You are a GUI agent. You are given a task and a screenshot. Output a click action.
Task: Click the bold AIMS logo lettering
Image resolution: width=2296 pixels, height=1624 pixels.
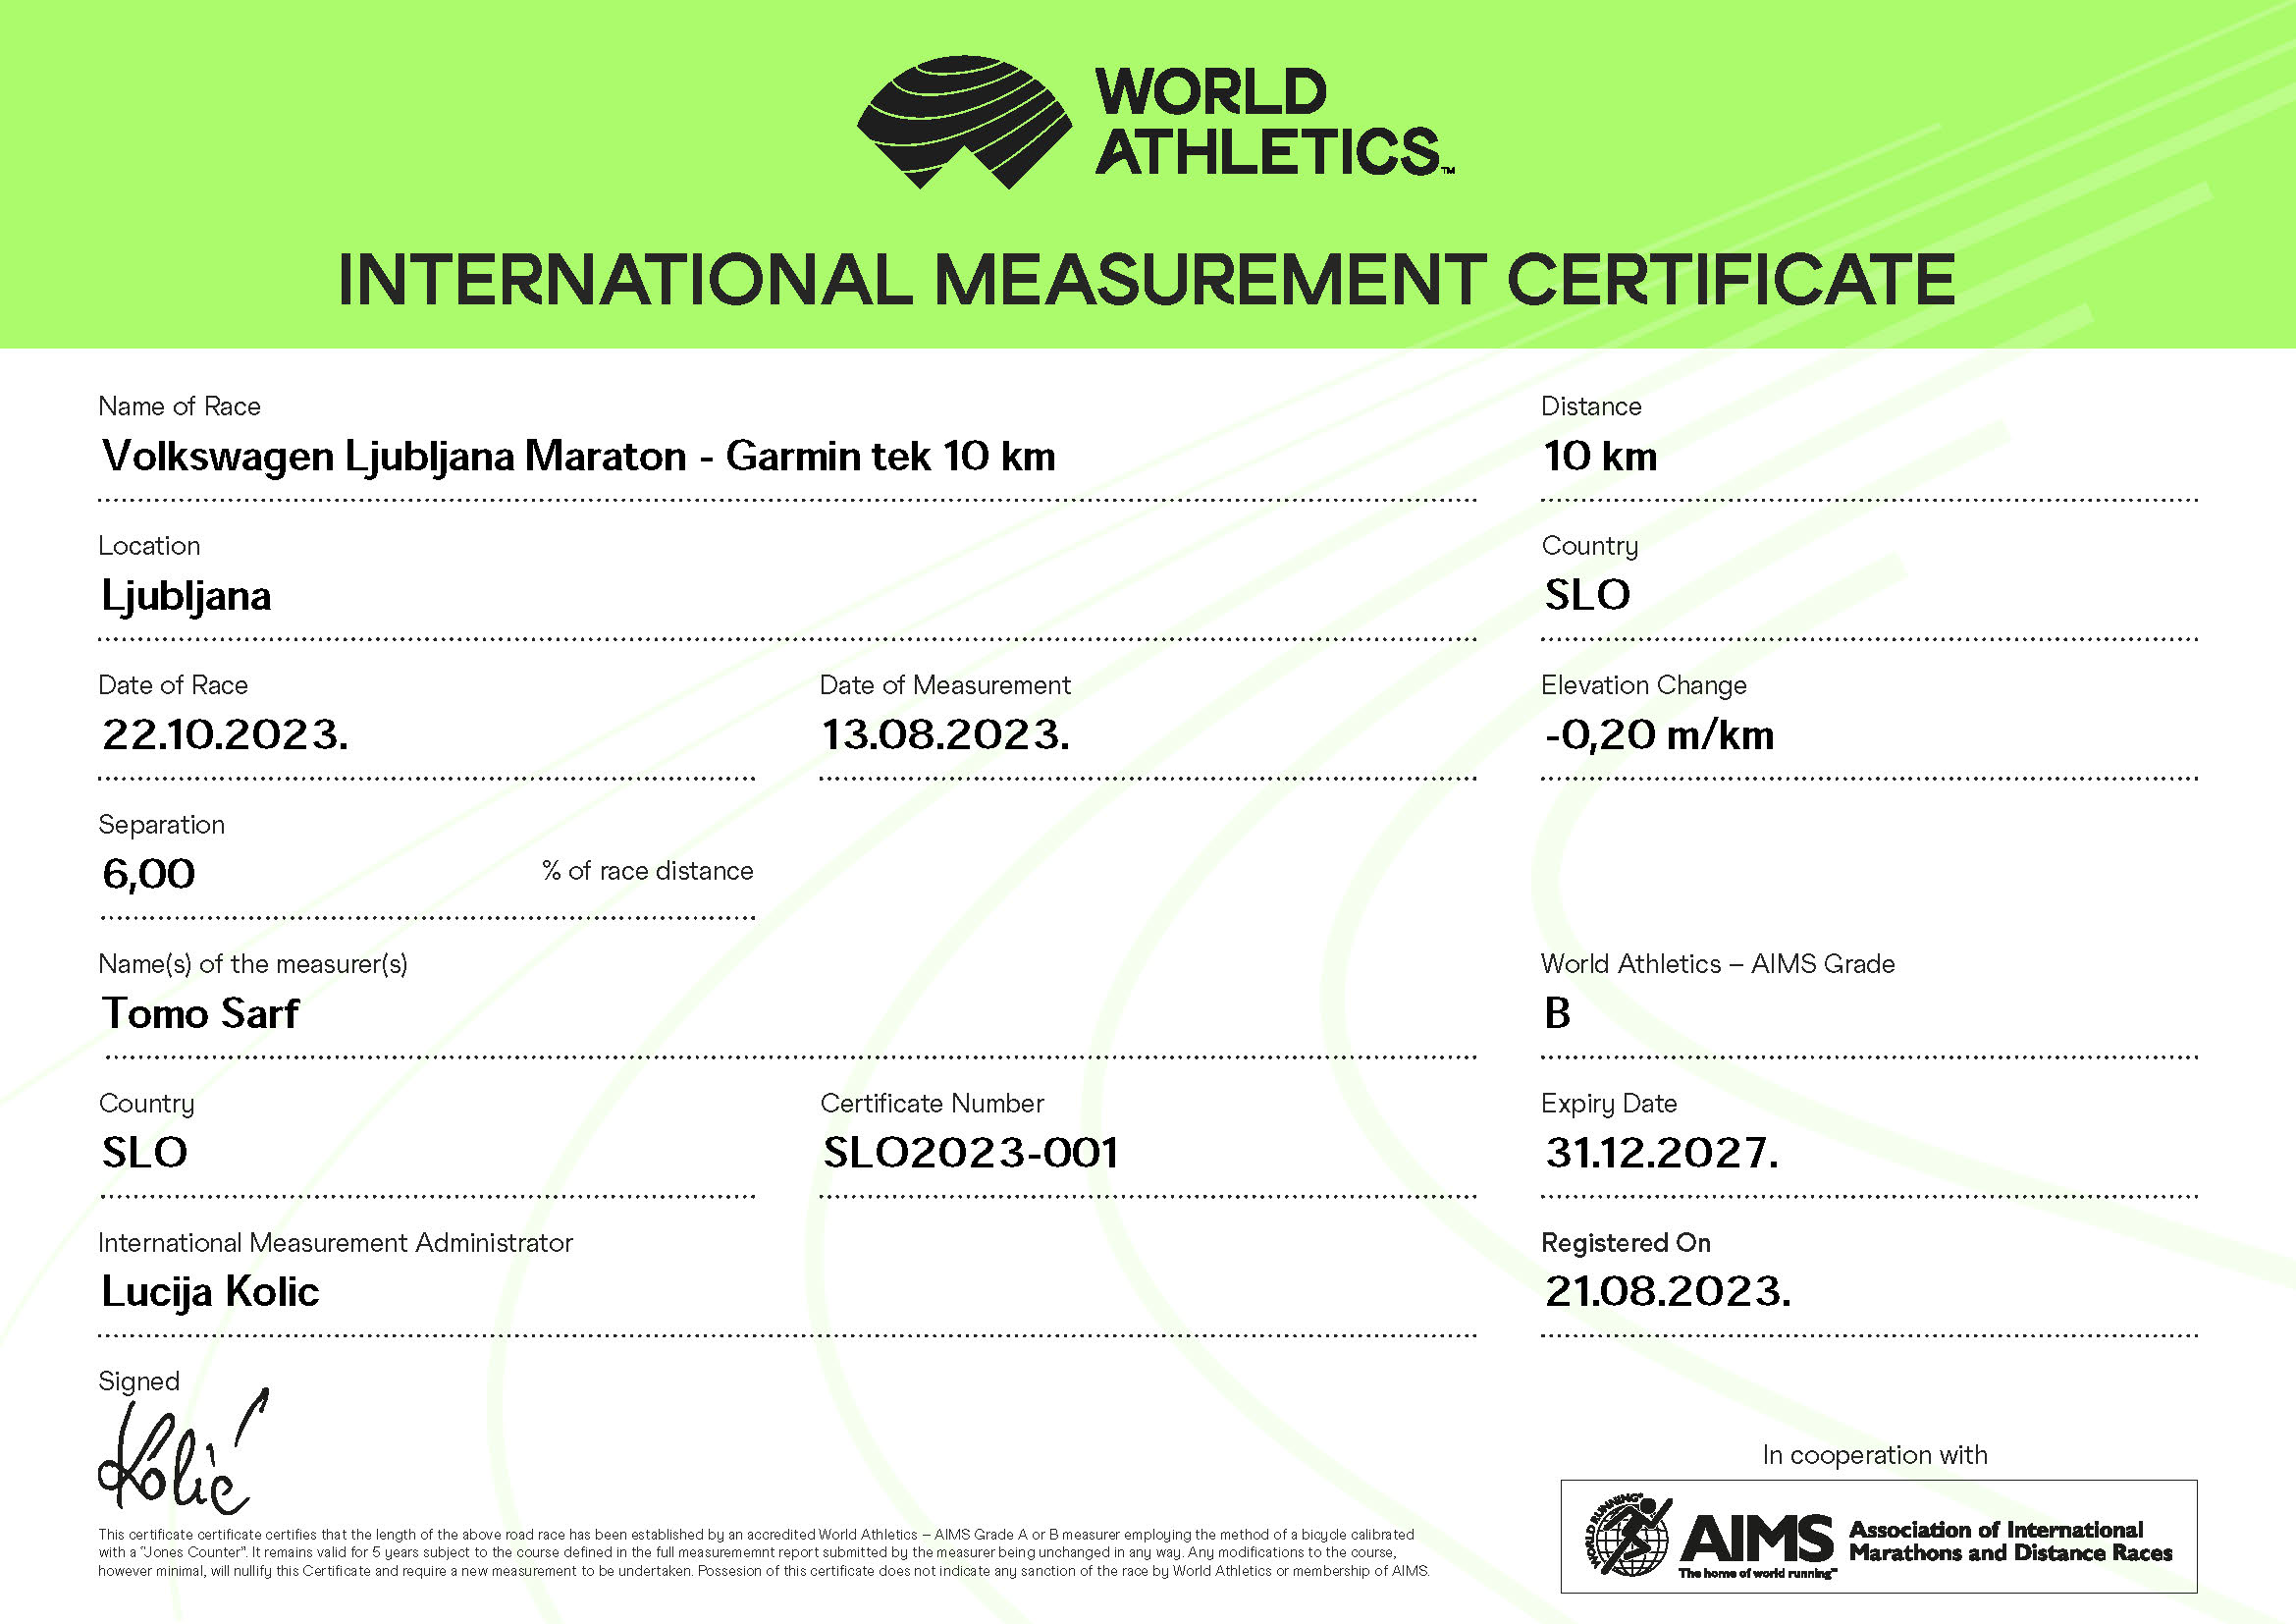1757,1538
